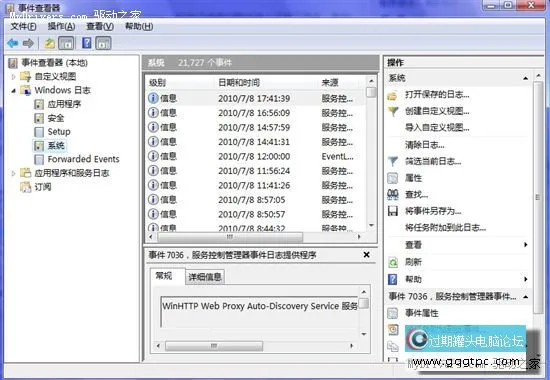
Task: Click 清除日志... action
Action: (x=425, y=145)
